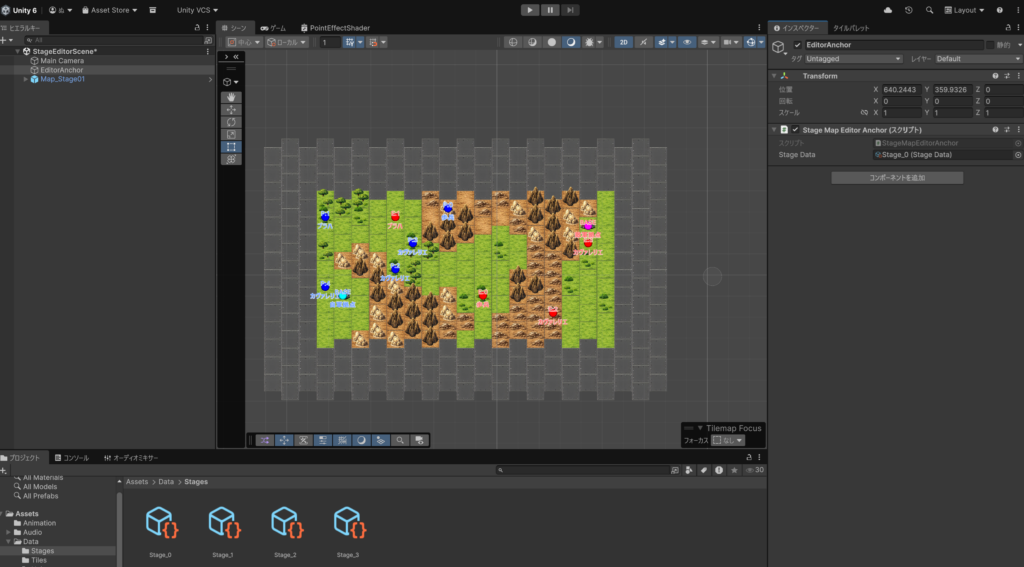Image resolution: width=1024 pixels, height=567 pixels.
Task: Toggle the Stage Map Editor Anchor script checkbox
Action: [x=796, y=130]
